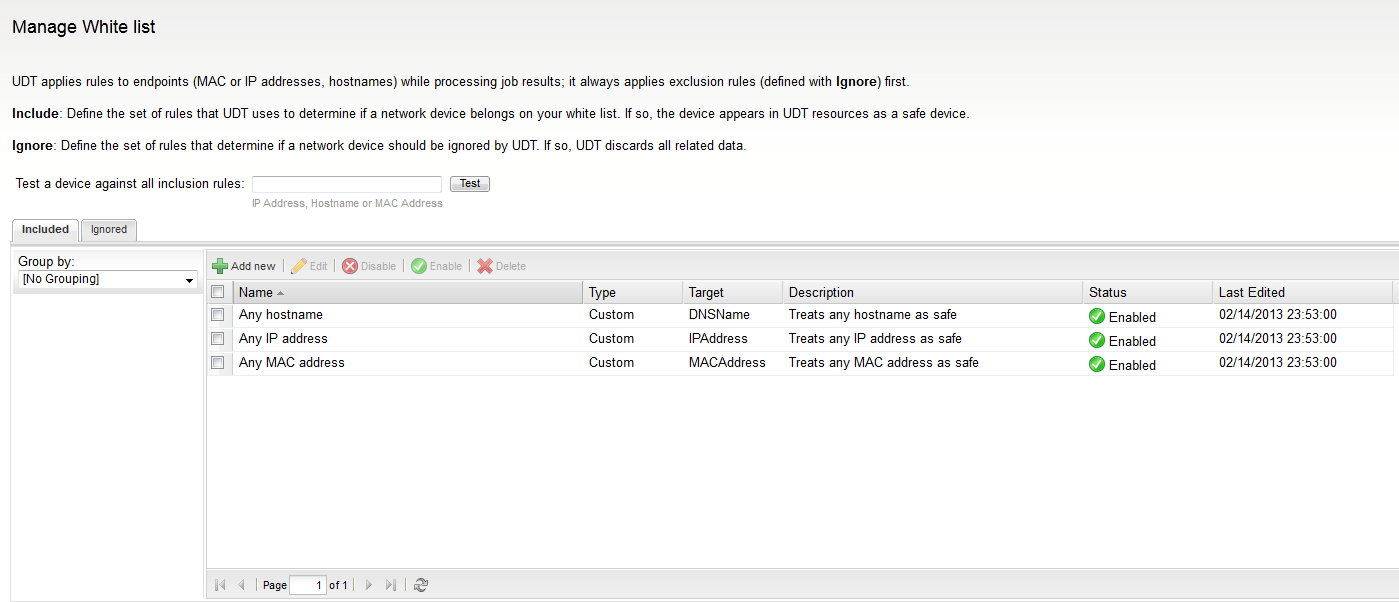Image resolution: width=1399 pixels, height=602 pixels.
Task: Jump to the first page
Action: pyautogui.click(x=219, y=584)
